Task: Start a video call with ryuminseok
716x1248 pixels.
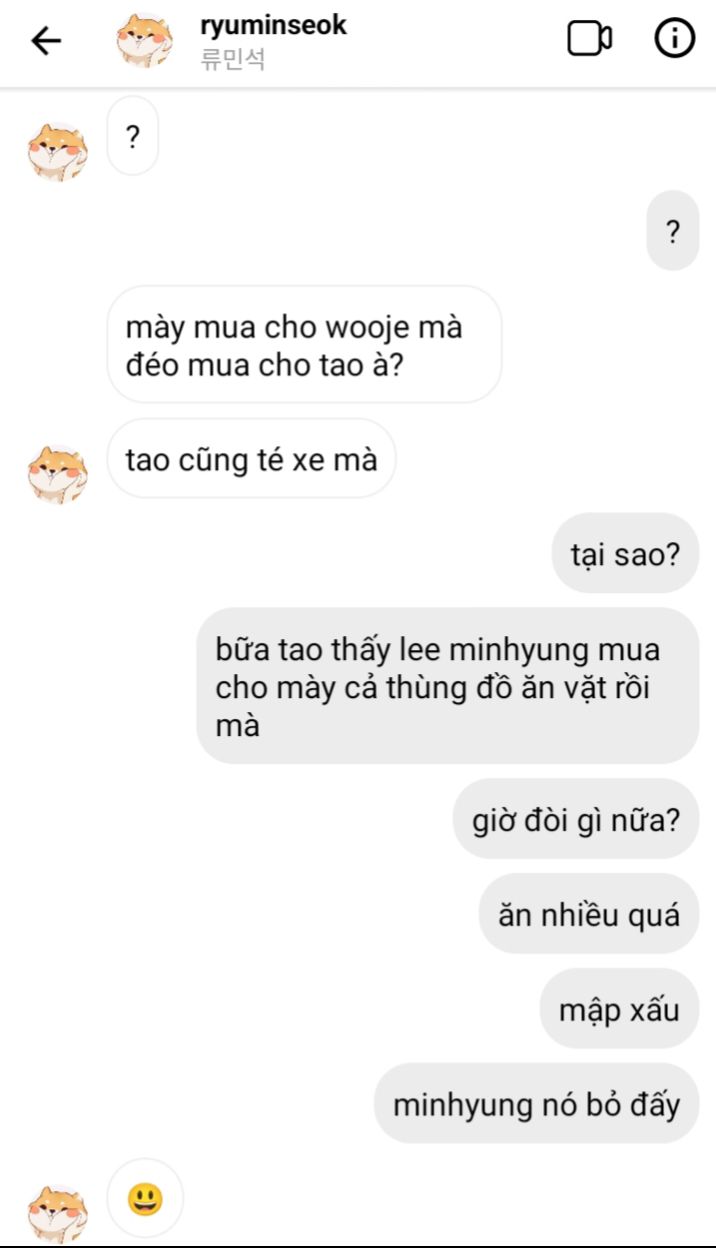Action: pyautogui.click(x=590, y=39)
